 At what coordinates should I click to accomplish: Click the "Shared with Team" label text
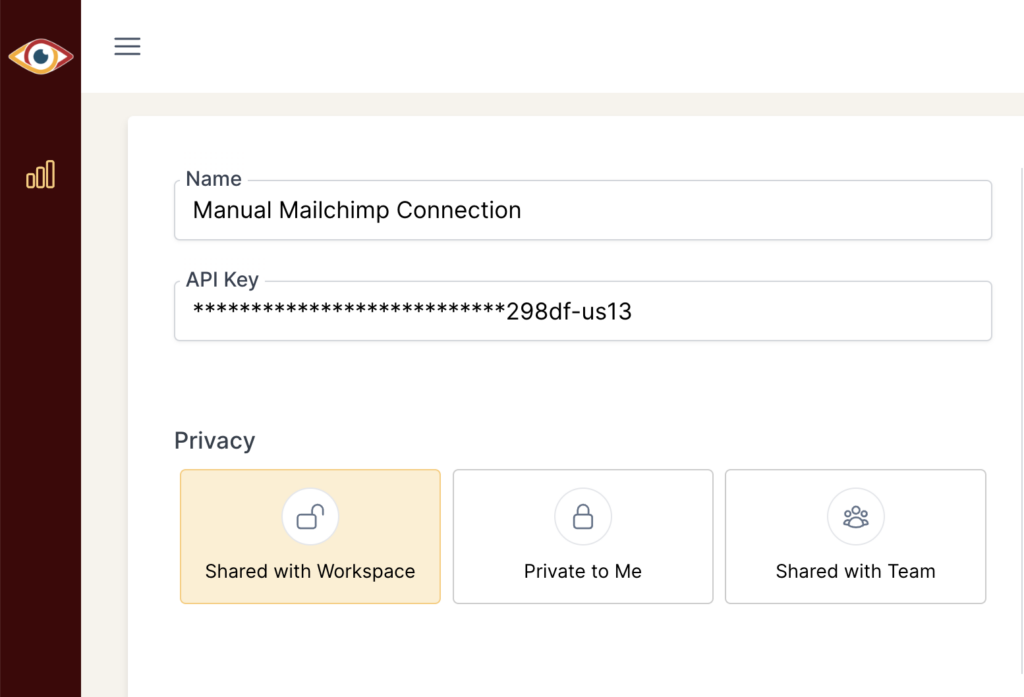tap(855, 572)
